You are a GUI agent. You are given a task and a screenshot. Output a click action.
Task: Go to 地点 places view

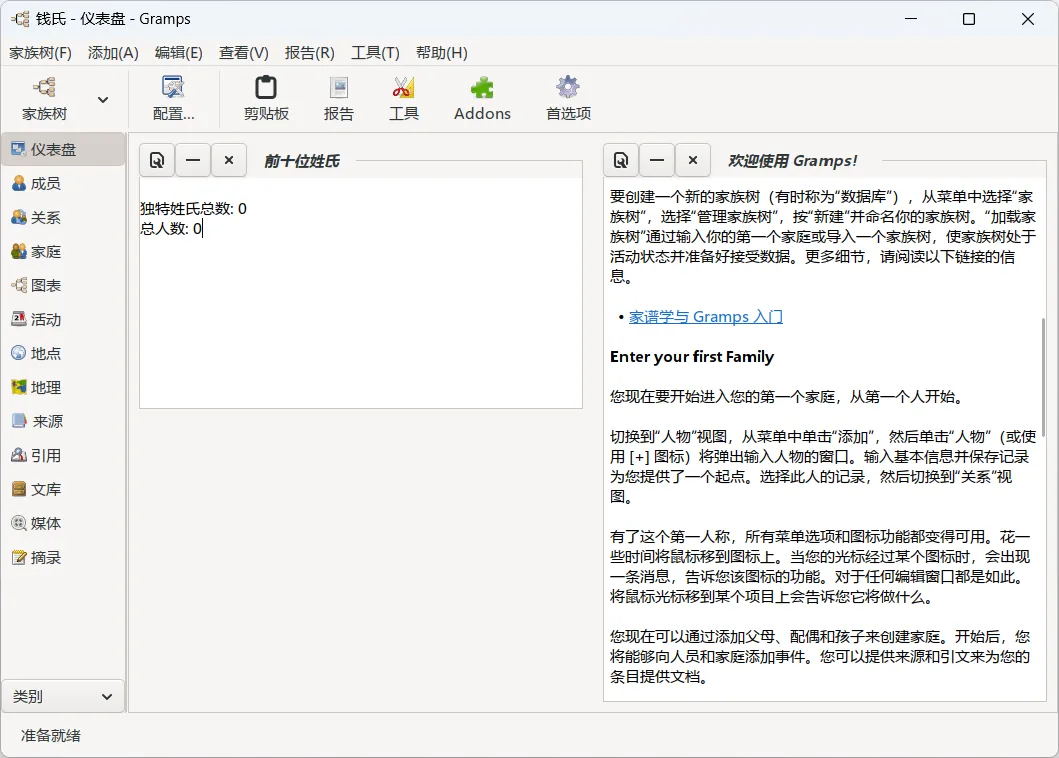tap(63, 353)
